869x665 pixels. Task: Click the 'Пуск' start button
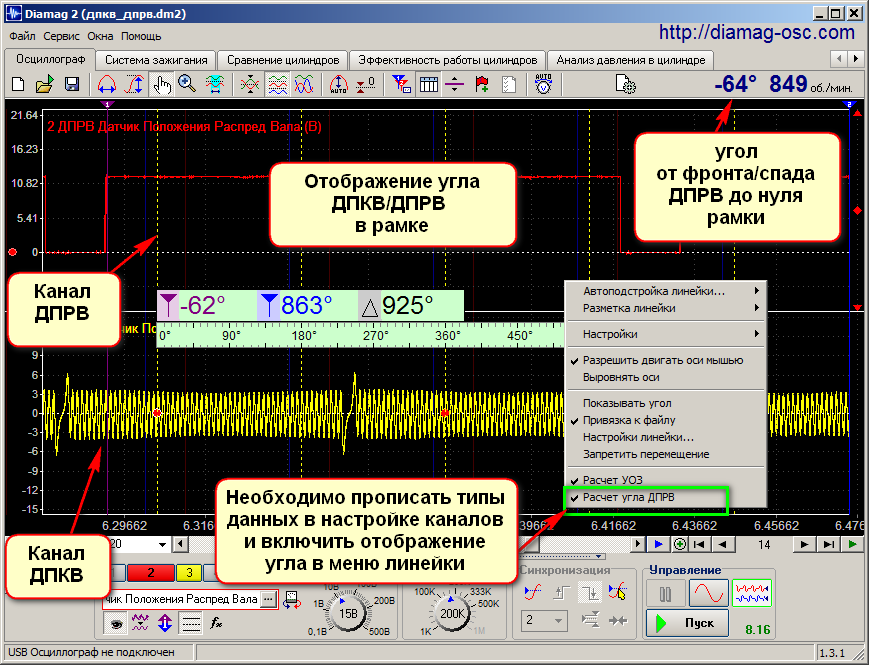click(x=687, y=623)
